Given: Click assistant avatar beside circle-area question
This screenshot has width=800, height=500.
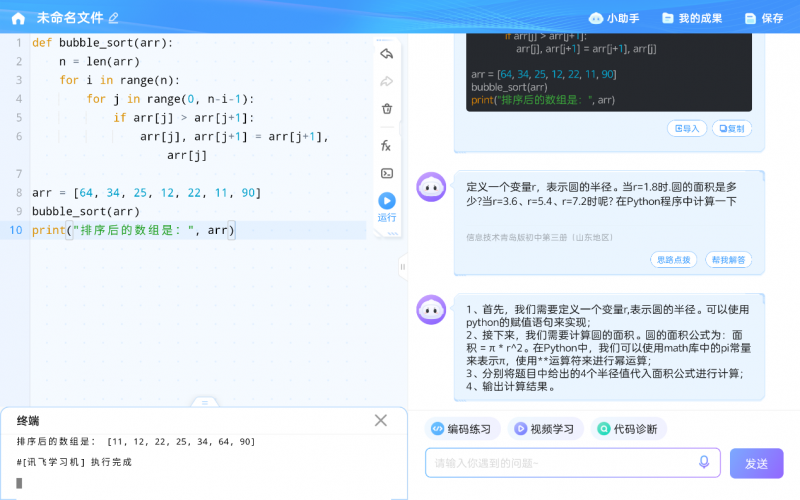Looking at the screenshot, I should coord(431,187).
